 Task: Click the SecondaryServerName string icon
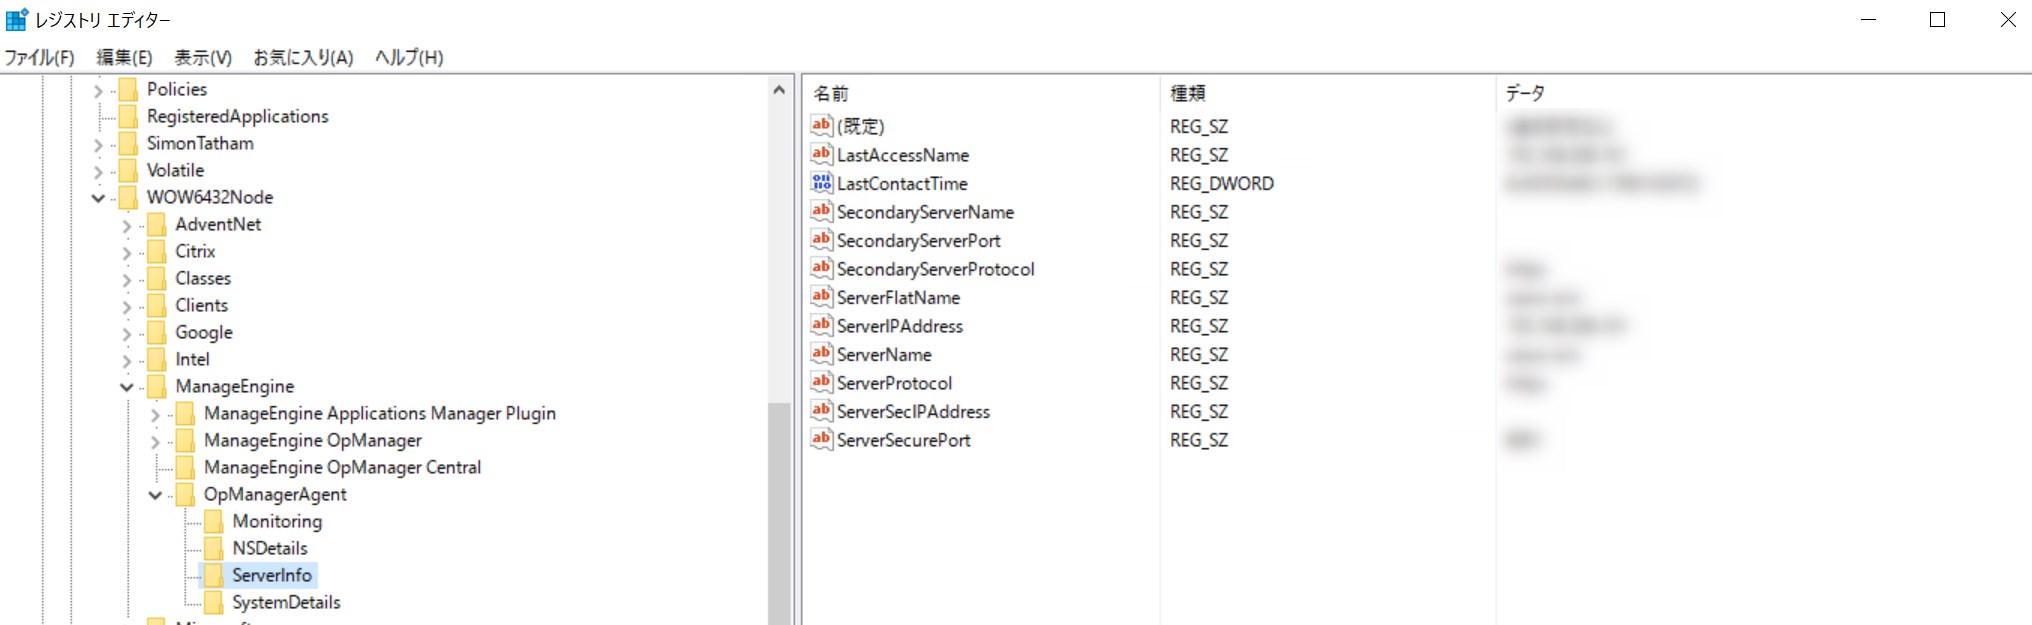[x=821, y=211]
